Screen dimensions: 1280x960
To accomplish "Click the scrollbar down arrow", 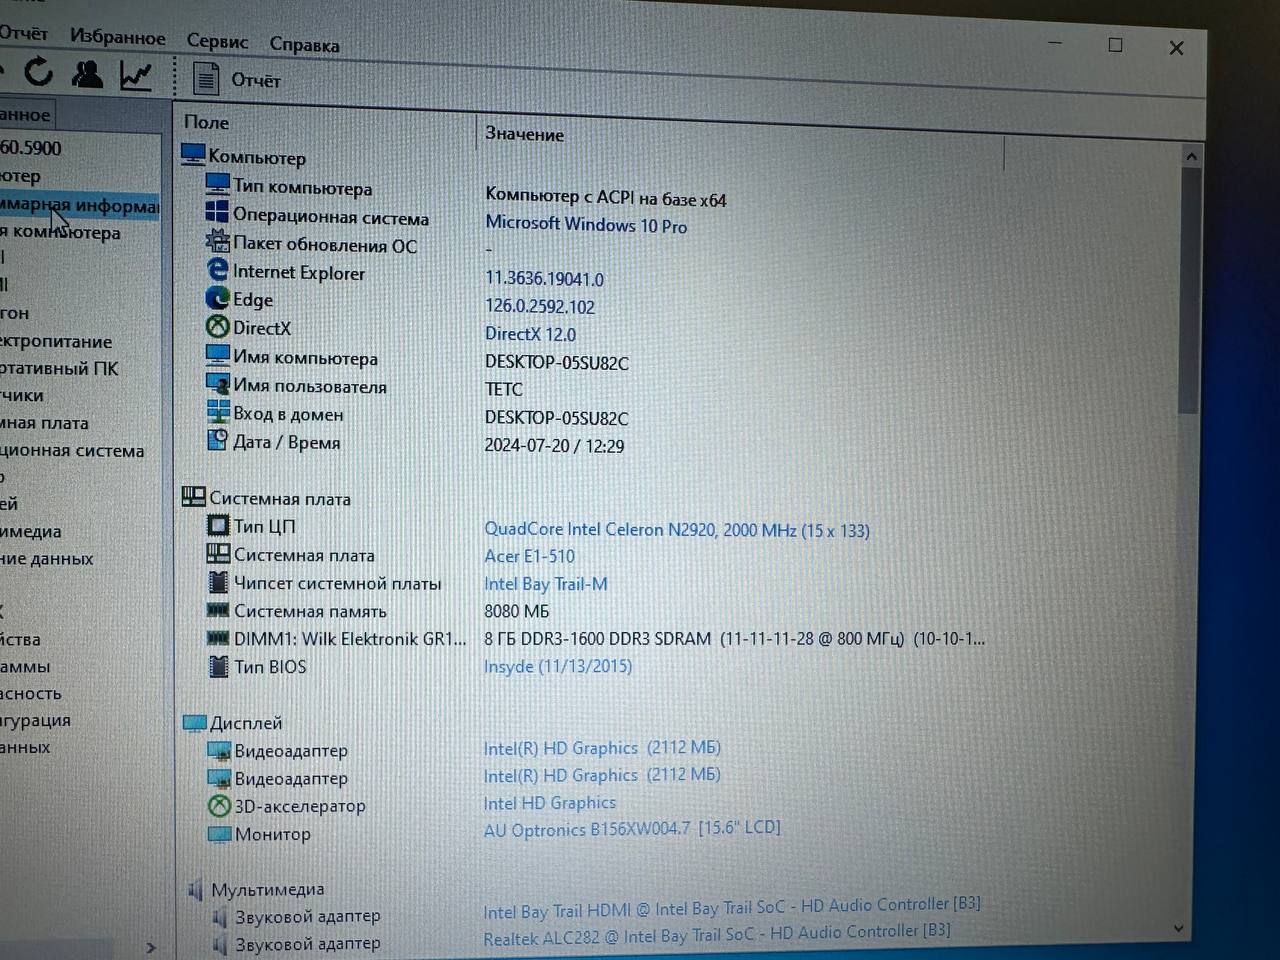I will 1179,928.
